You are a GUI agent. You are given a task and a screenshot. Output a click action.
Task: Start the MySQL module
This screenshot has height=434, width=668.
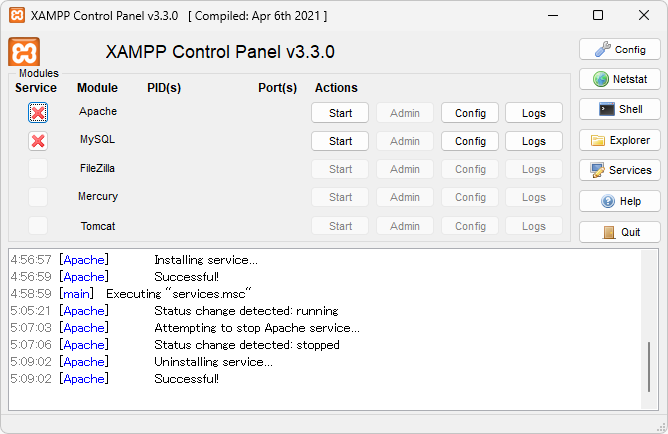[x=340, y=141]
